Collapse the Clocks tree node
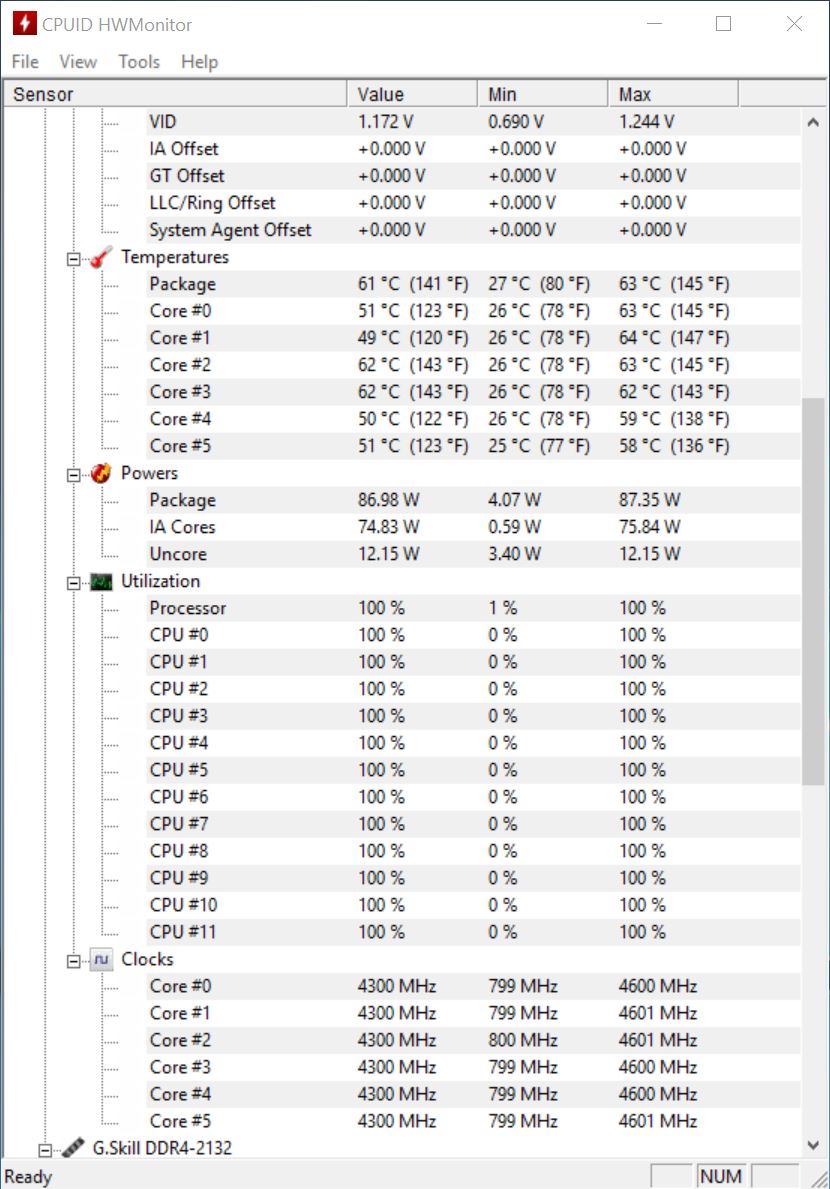 73,961
